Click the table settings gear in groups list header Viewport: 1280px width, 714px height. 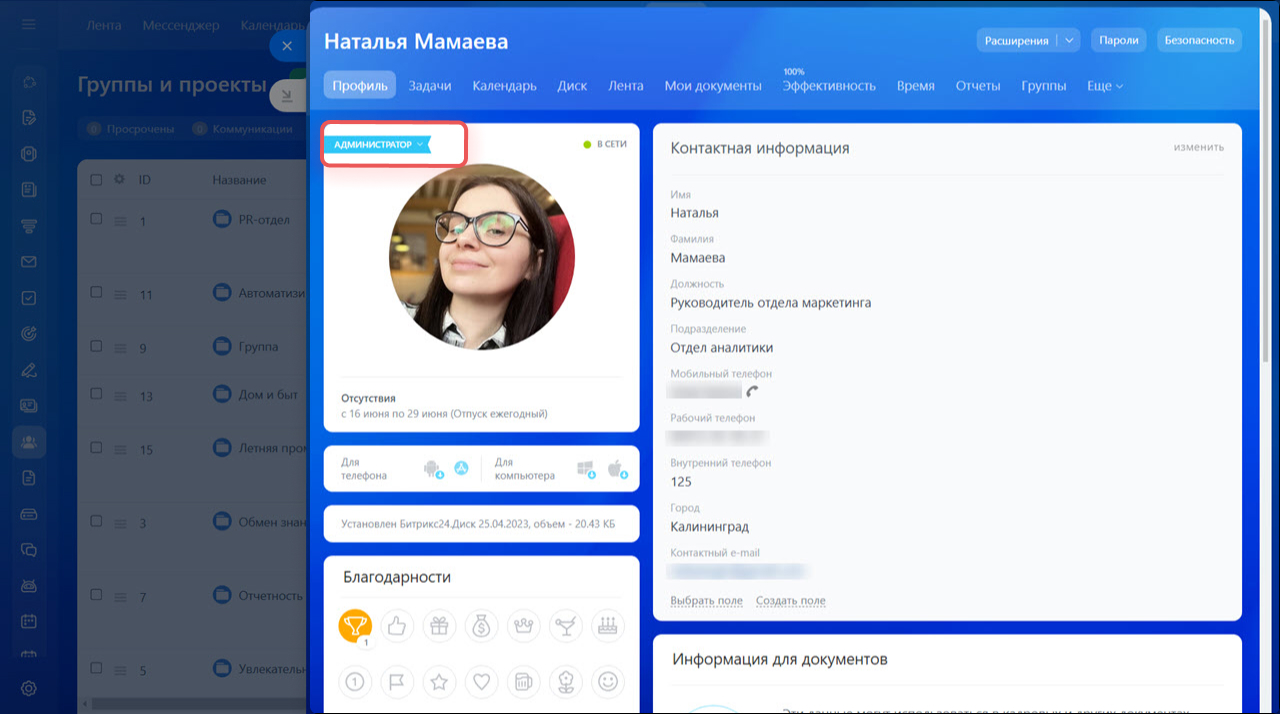(119, 180)
